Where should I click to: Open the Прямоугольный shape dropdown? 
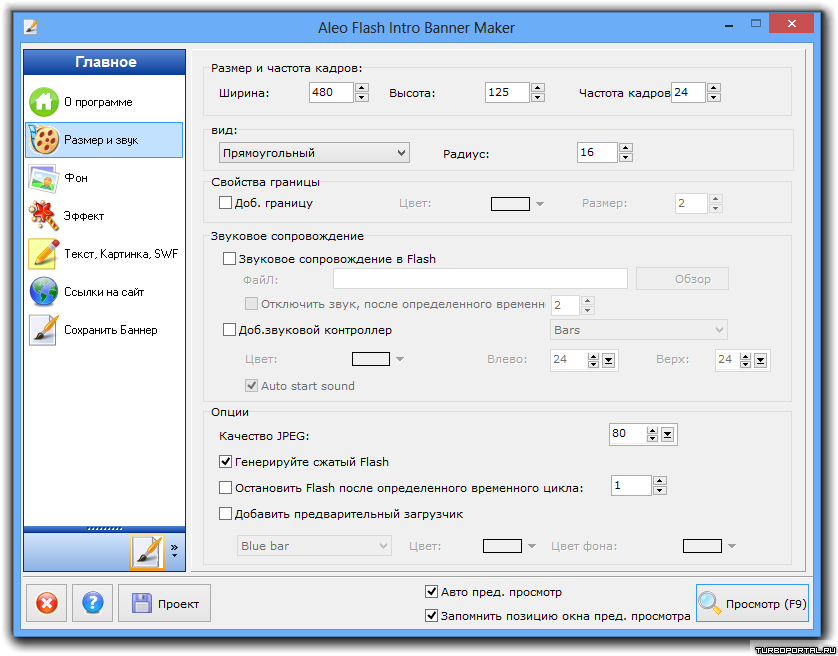[314, 153]
